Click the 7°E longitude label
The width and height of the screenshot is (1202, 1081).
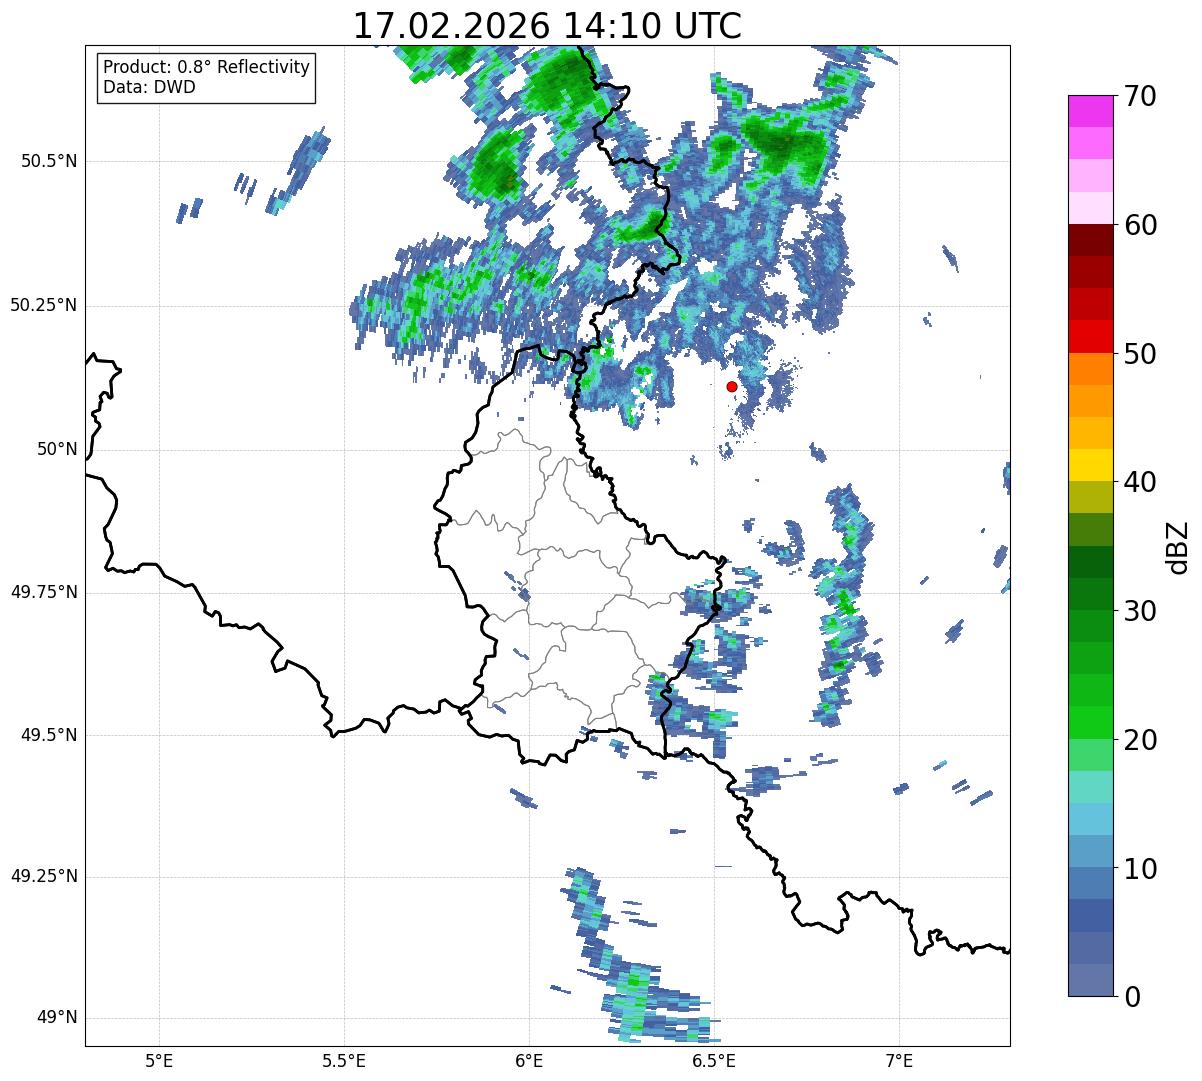click(x=900, y=1060)
